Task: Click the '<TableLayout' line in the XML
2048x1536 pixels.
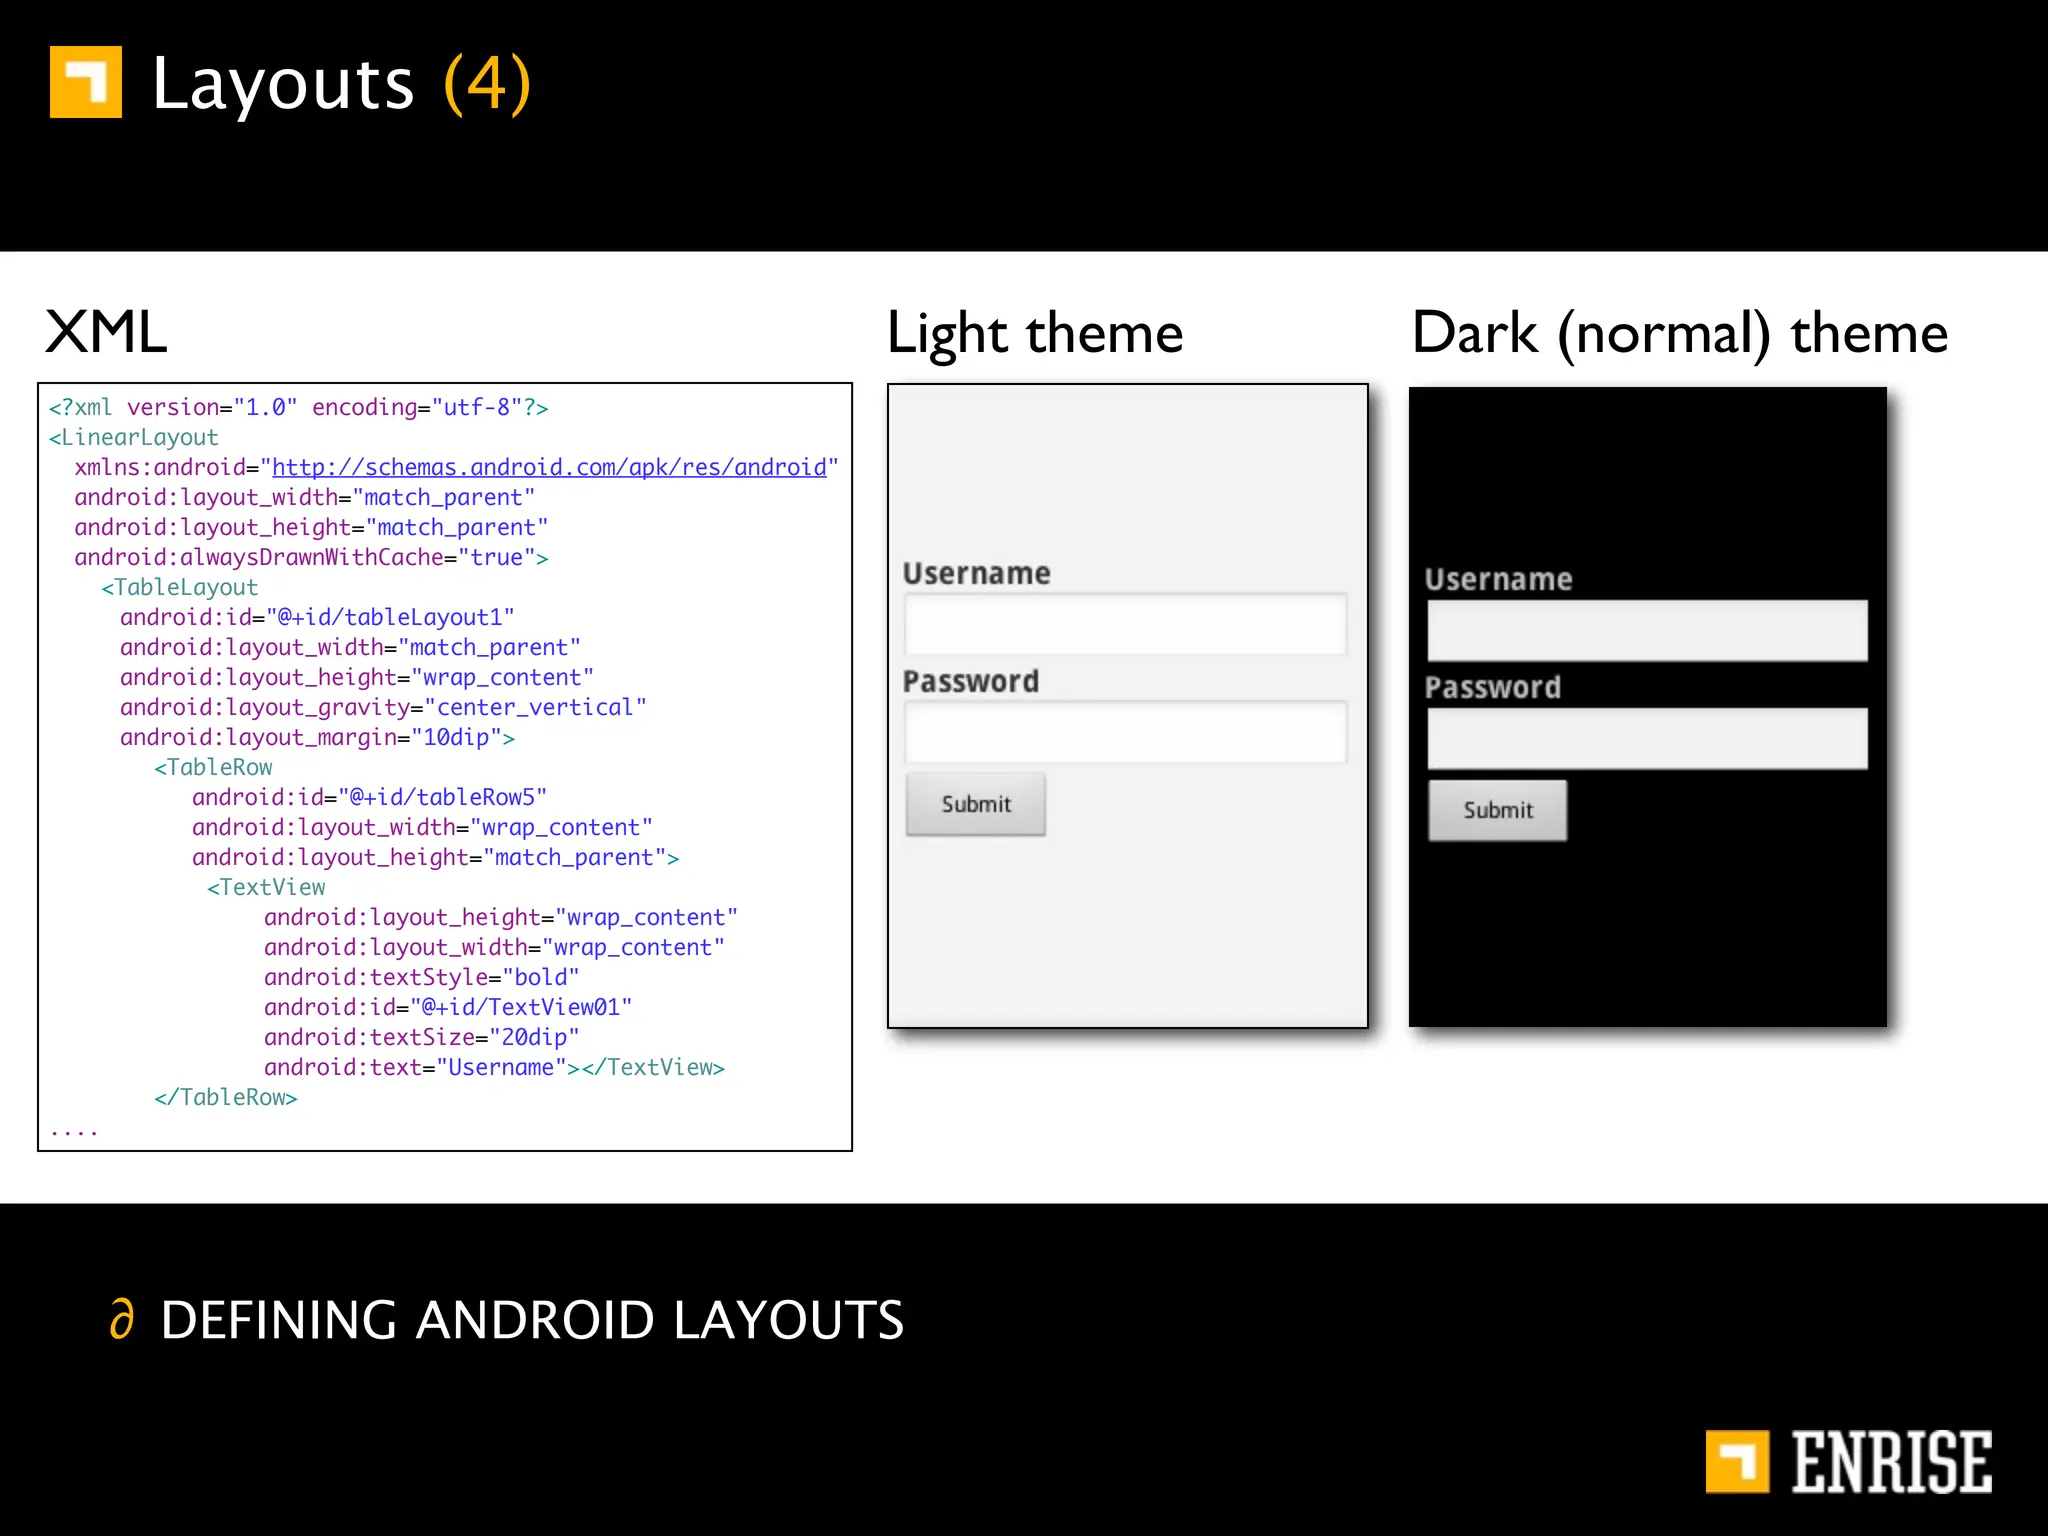Action: point(179,587)
